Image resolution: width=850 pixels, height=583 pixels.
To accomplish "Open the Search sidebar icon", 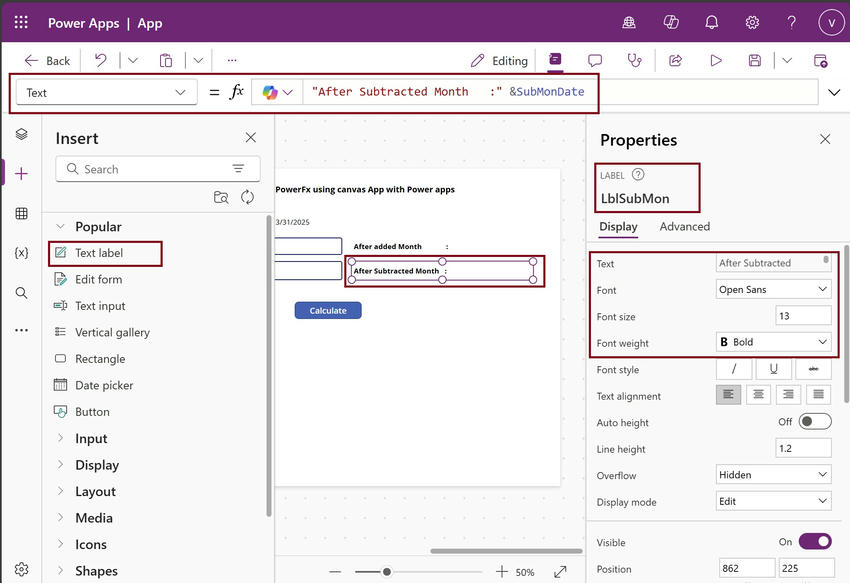I will pyautogui.click(x=22, y=293).
